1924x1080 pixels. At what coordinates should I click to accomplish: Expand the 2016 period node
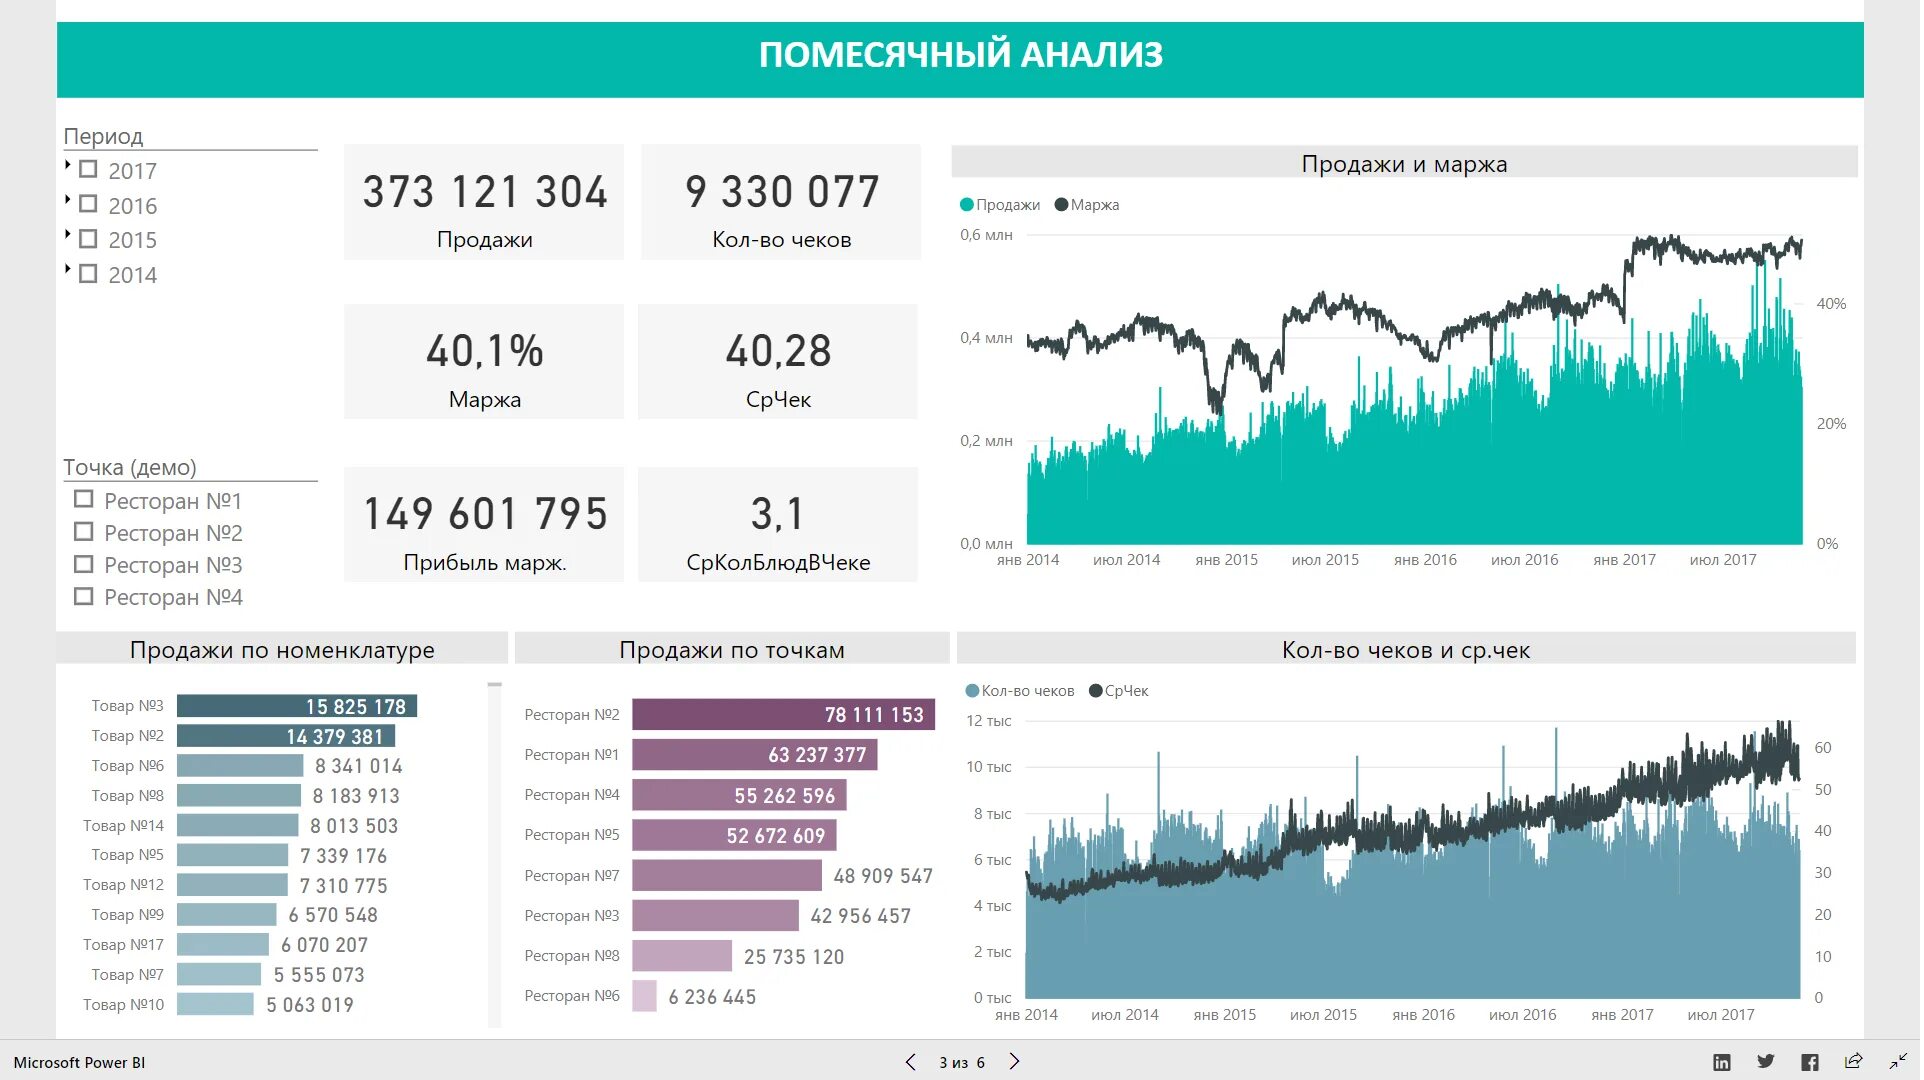point(67,200)
